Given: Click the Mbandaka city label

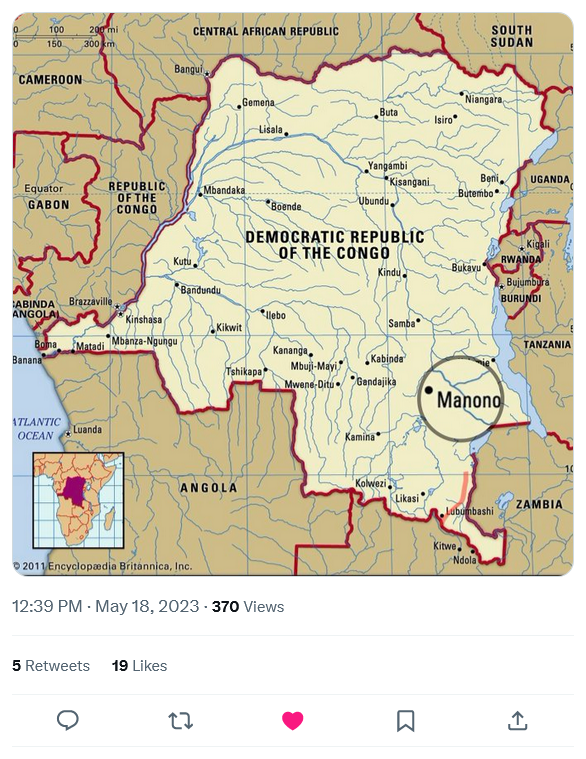Looking at the screenshot, I should 224,190.
